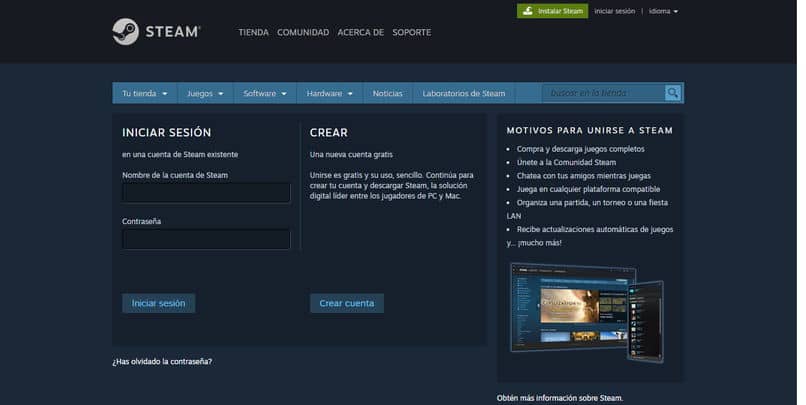The width and height of the screenshot is (806, 405).
Task: Focus the buscar en la tienda field
Action: [603, 93]
